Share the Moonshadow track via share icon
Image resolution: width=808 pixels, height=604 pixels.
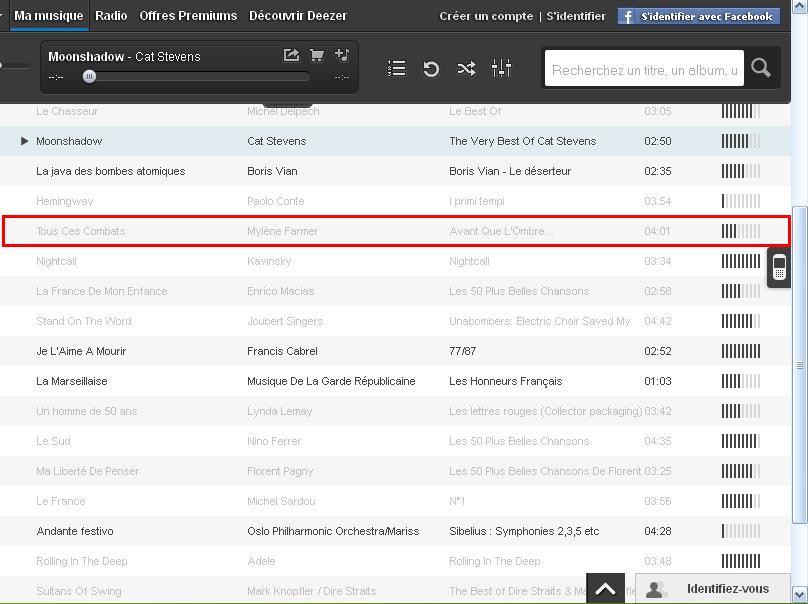(291, 55)
